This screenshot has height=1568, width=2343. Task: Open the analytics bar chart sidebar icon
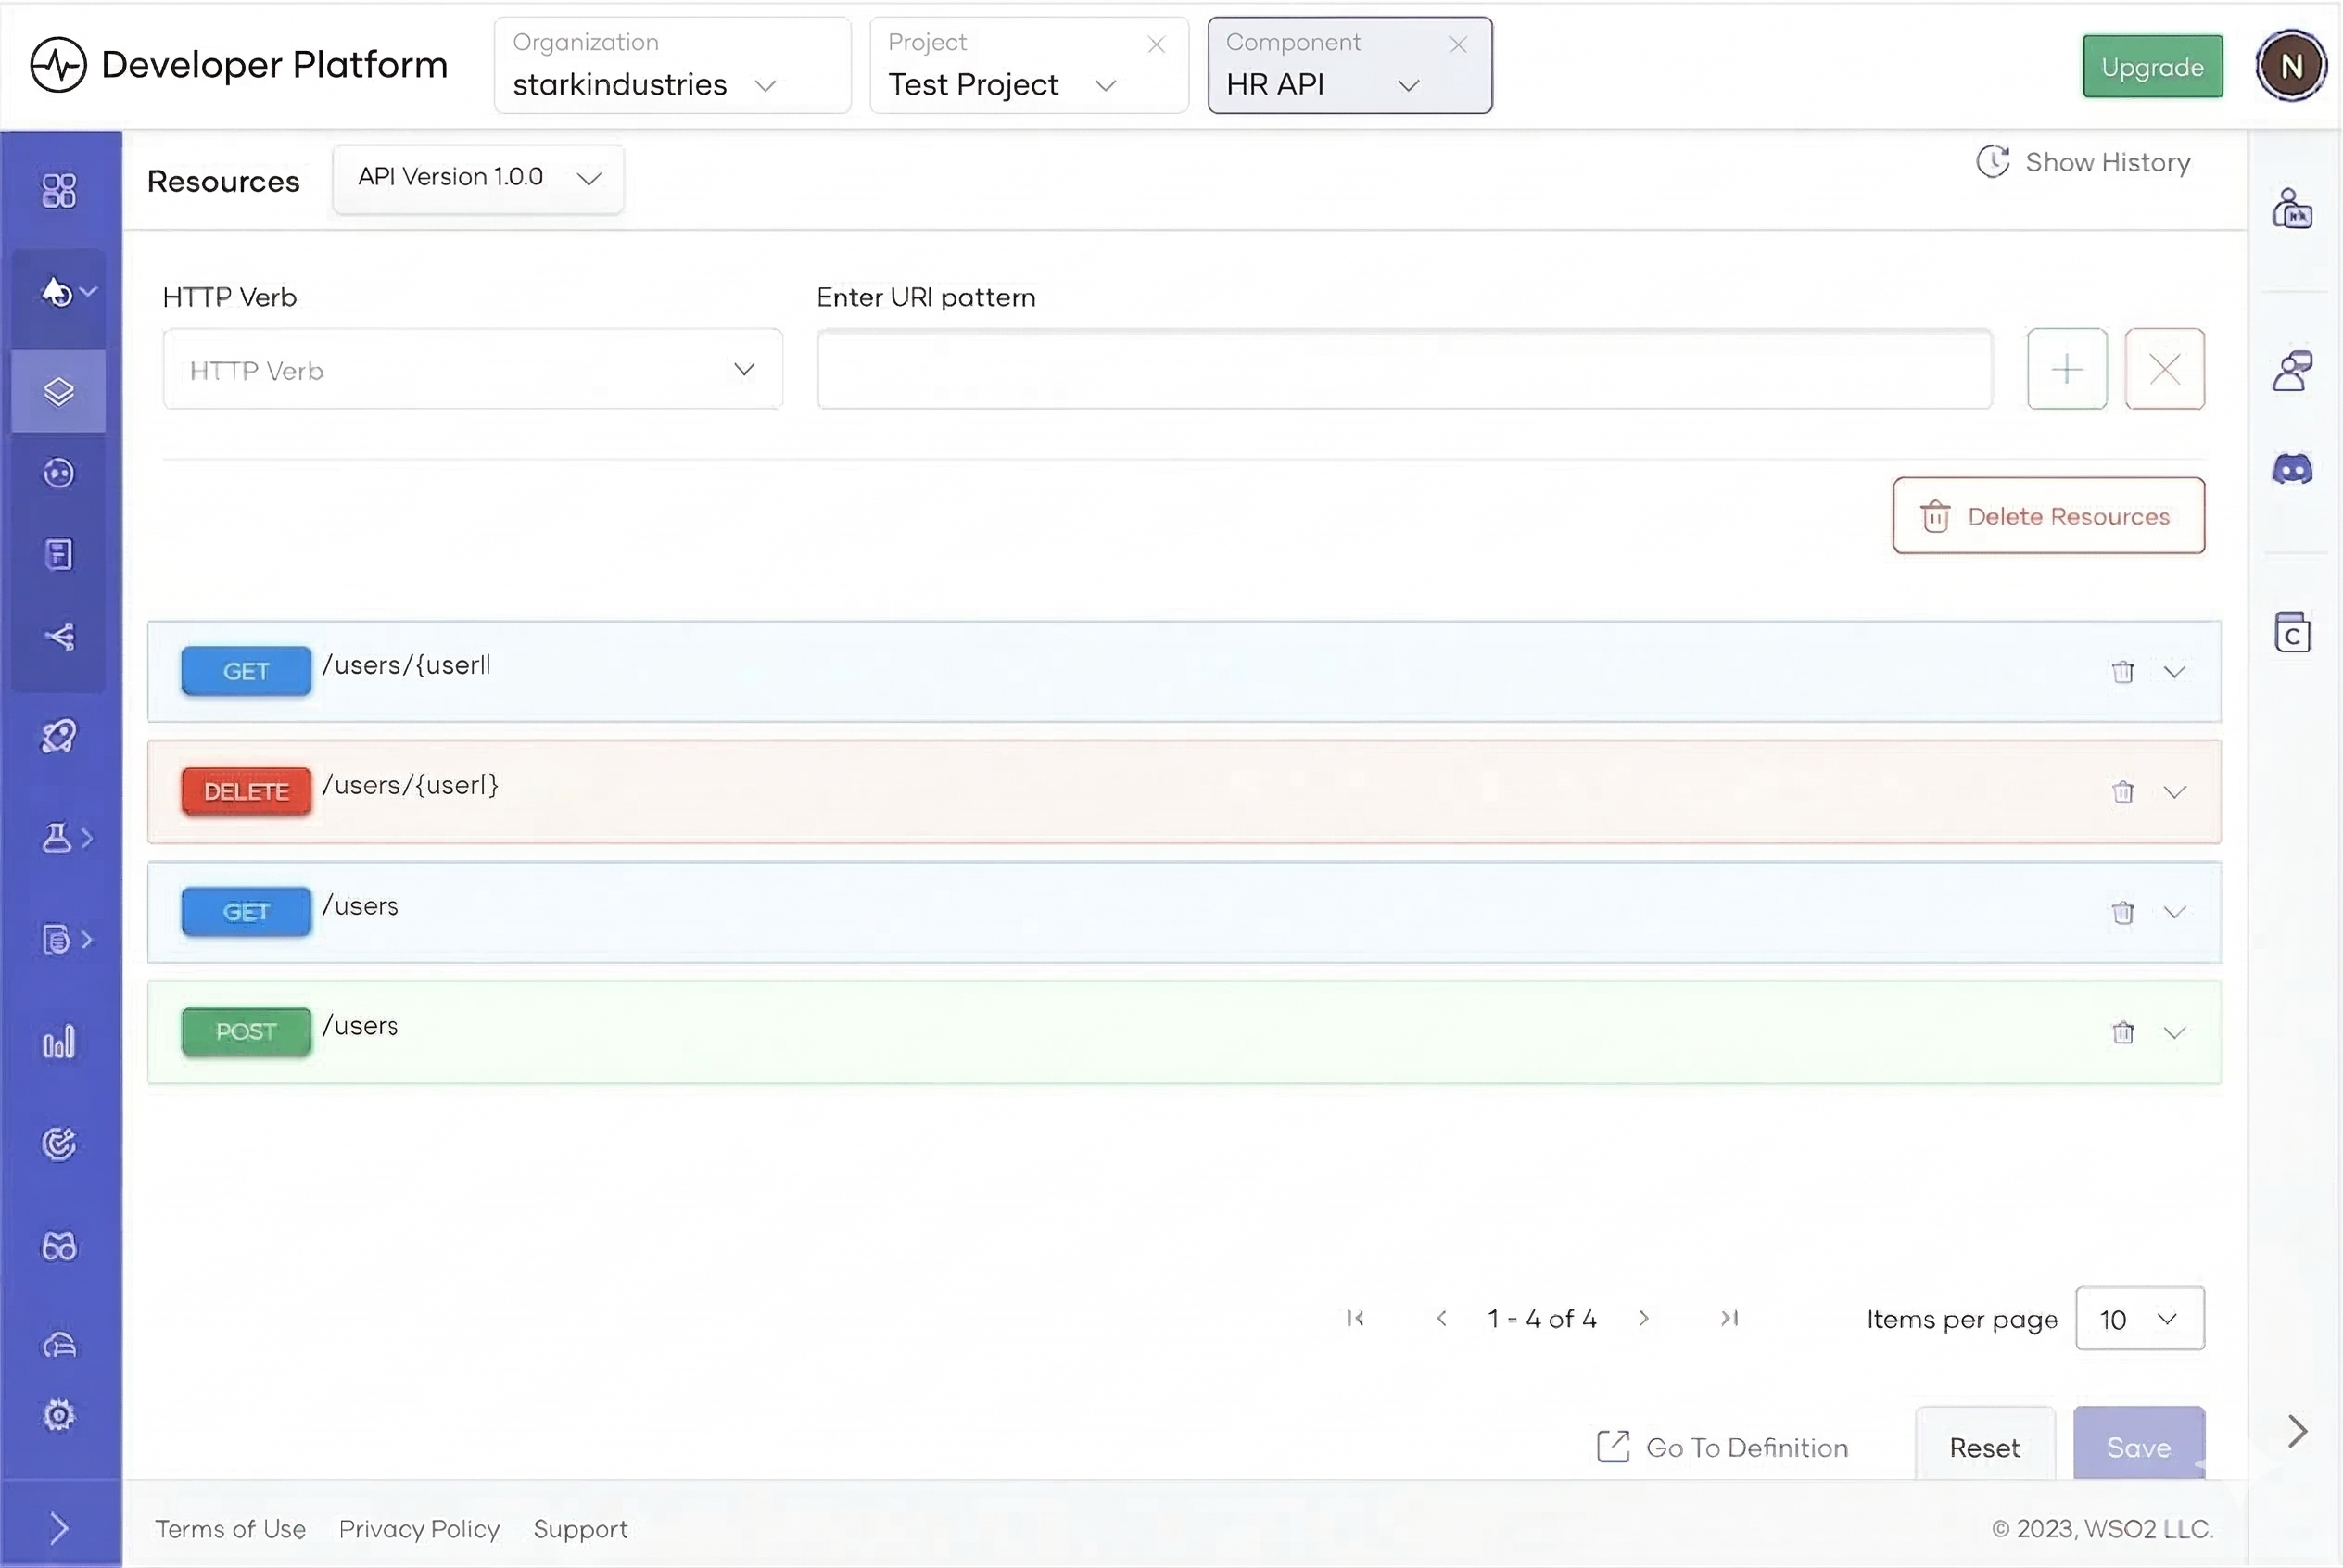coord(59,1042)
